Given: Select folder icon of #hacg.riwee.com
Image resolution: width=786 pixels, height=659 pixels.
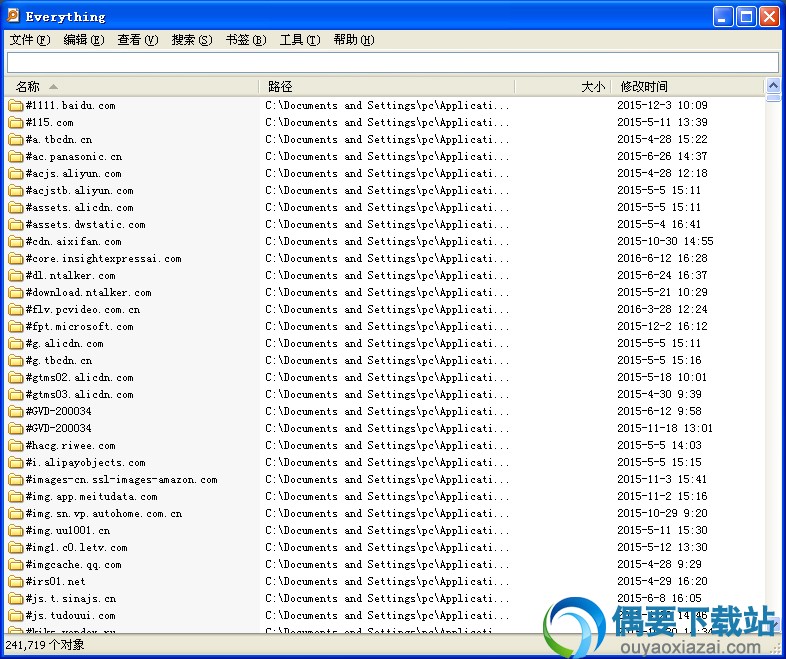Looking at the screenshot, I should [16, 446].
